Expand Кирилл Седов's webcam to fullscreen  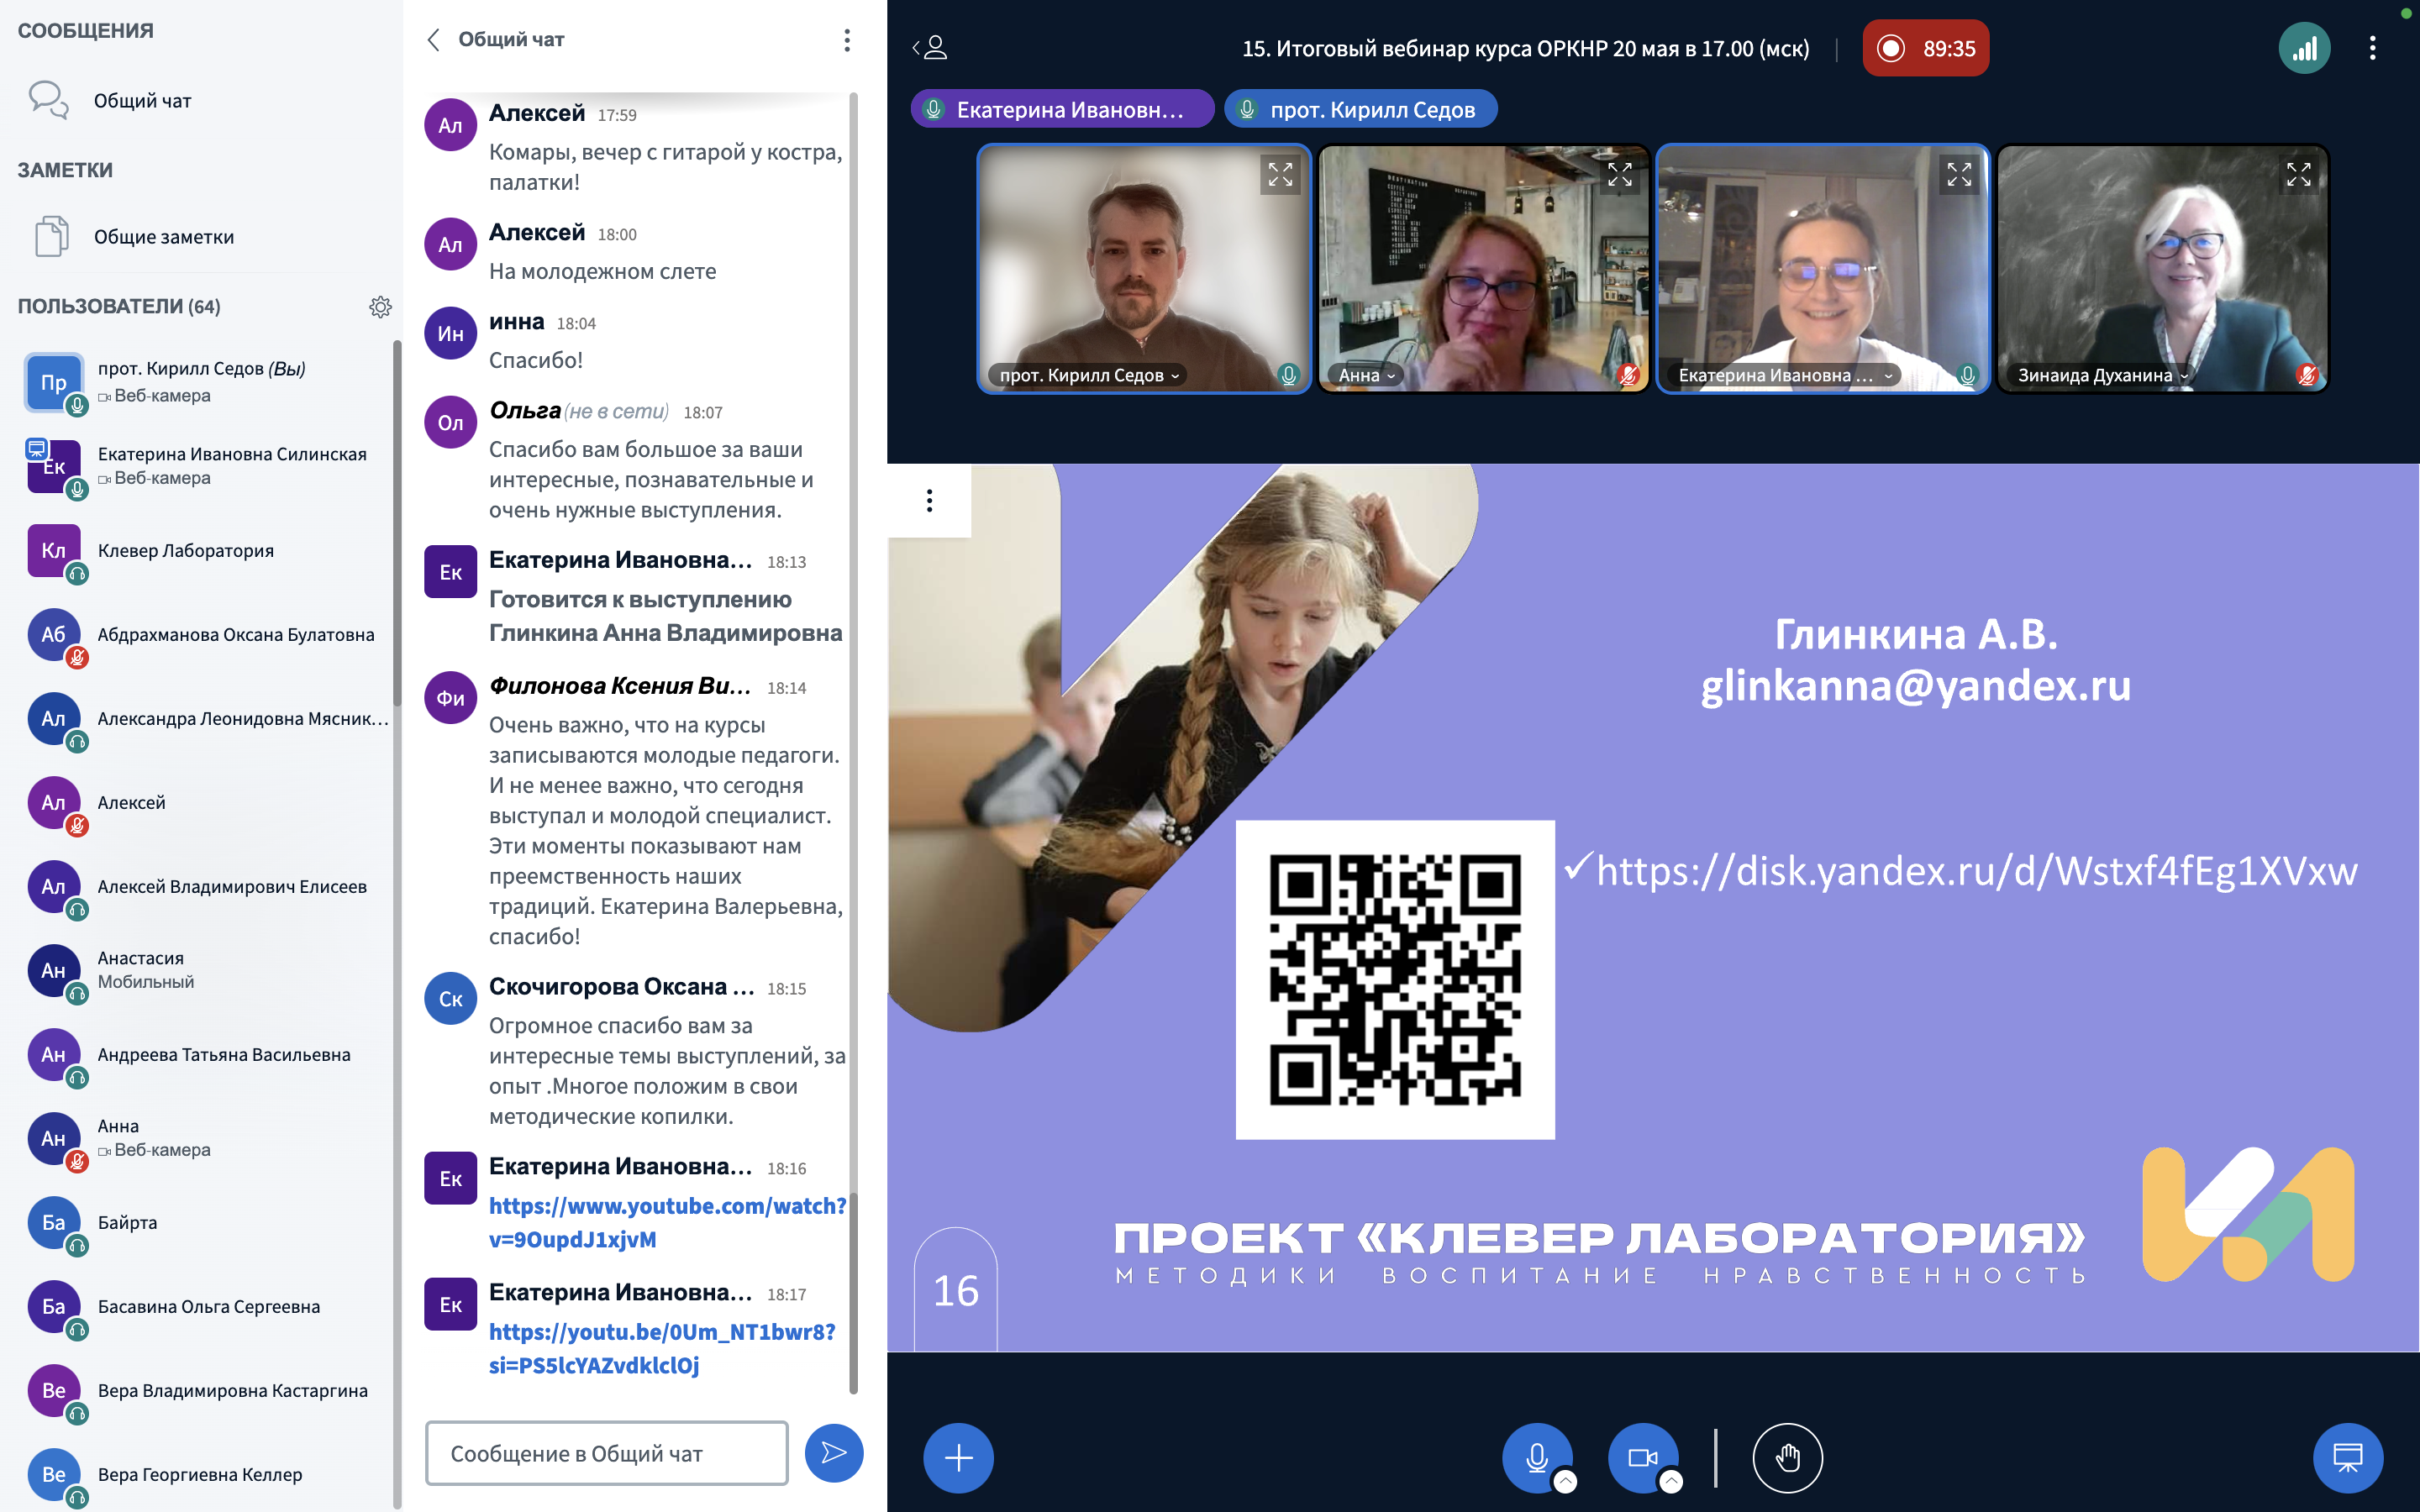1280,175
